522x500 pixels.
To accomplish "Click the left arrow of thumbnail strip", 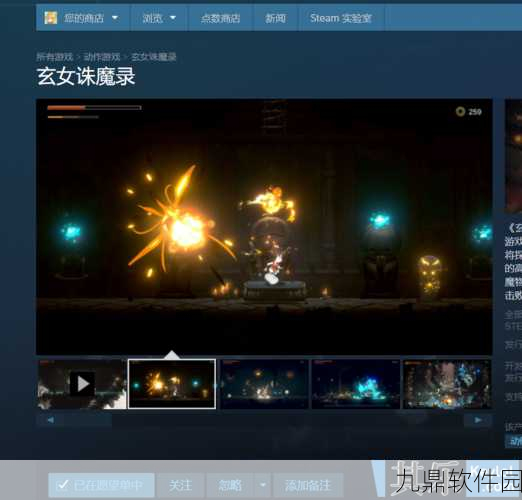I will click(50, 420).
